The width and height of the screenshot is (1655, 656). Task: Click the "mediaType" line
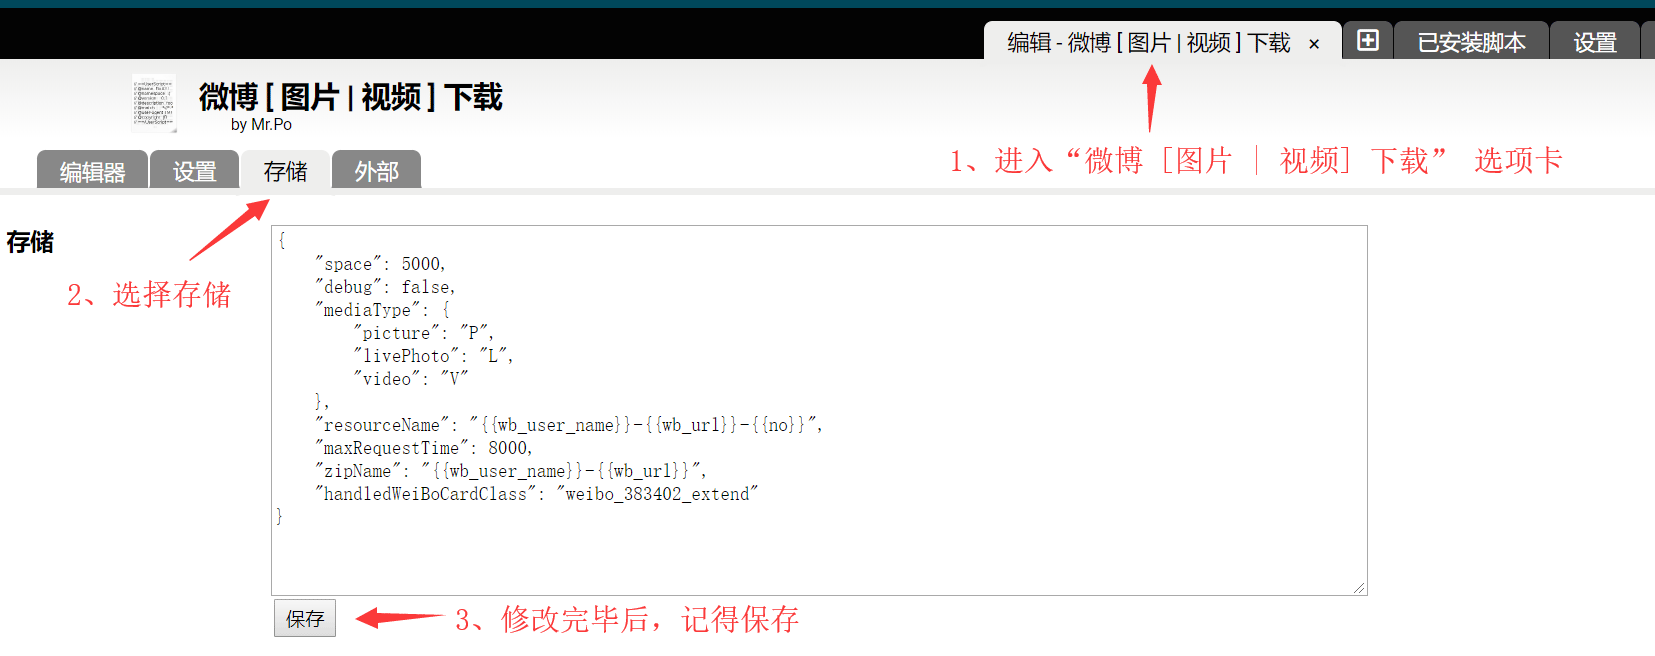[382, 310]
